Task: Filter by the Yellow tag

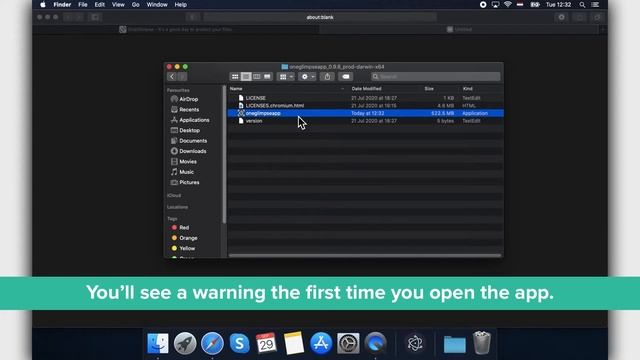Action: (x=183, y=248)
